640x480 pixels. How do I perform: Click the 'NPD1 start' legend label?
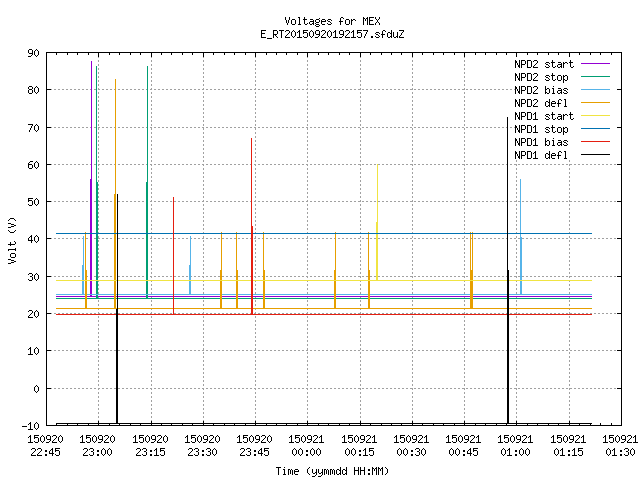[544, 116]
